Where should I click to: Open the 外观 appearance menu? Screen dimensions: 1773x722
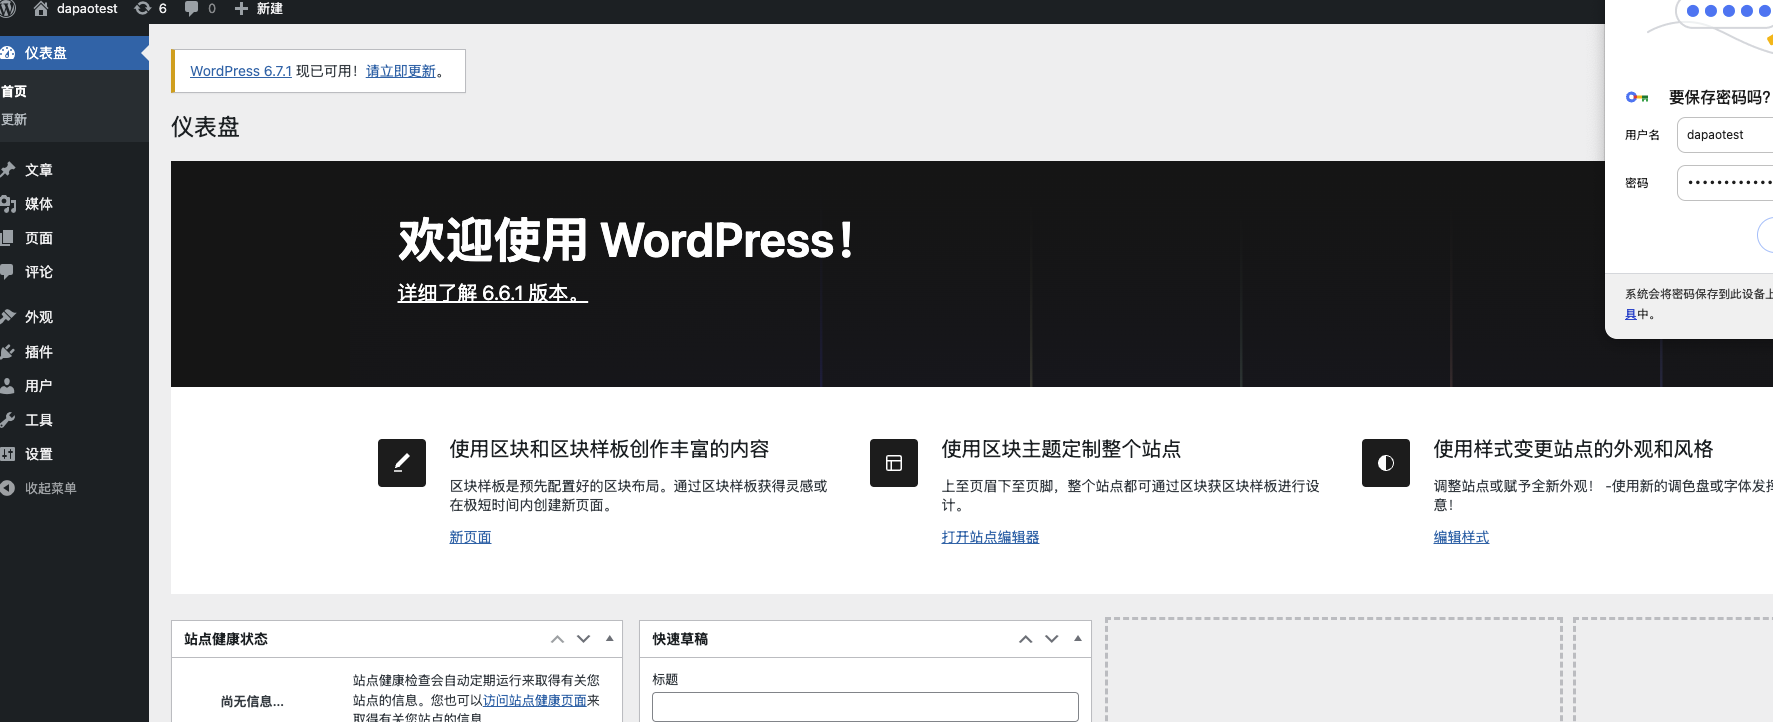point(74,317)
